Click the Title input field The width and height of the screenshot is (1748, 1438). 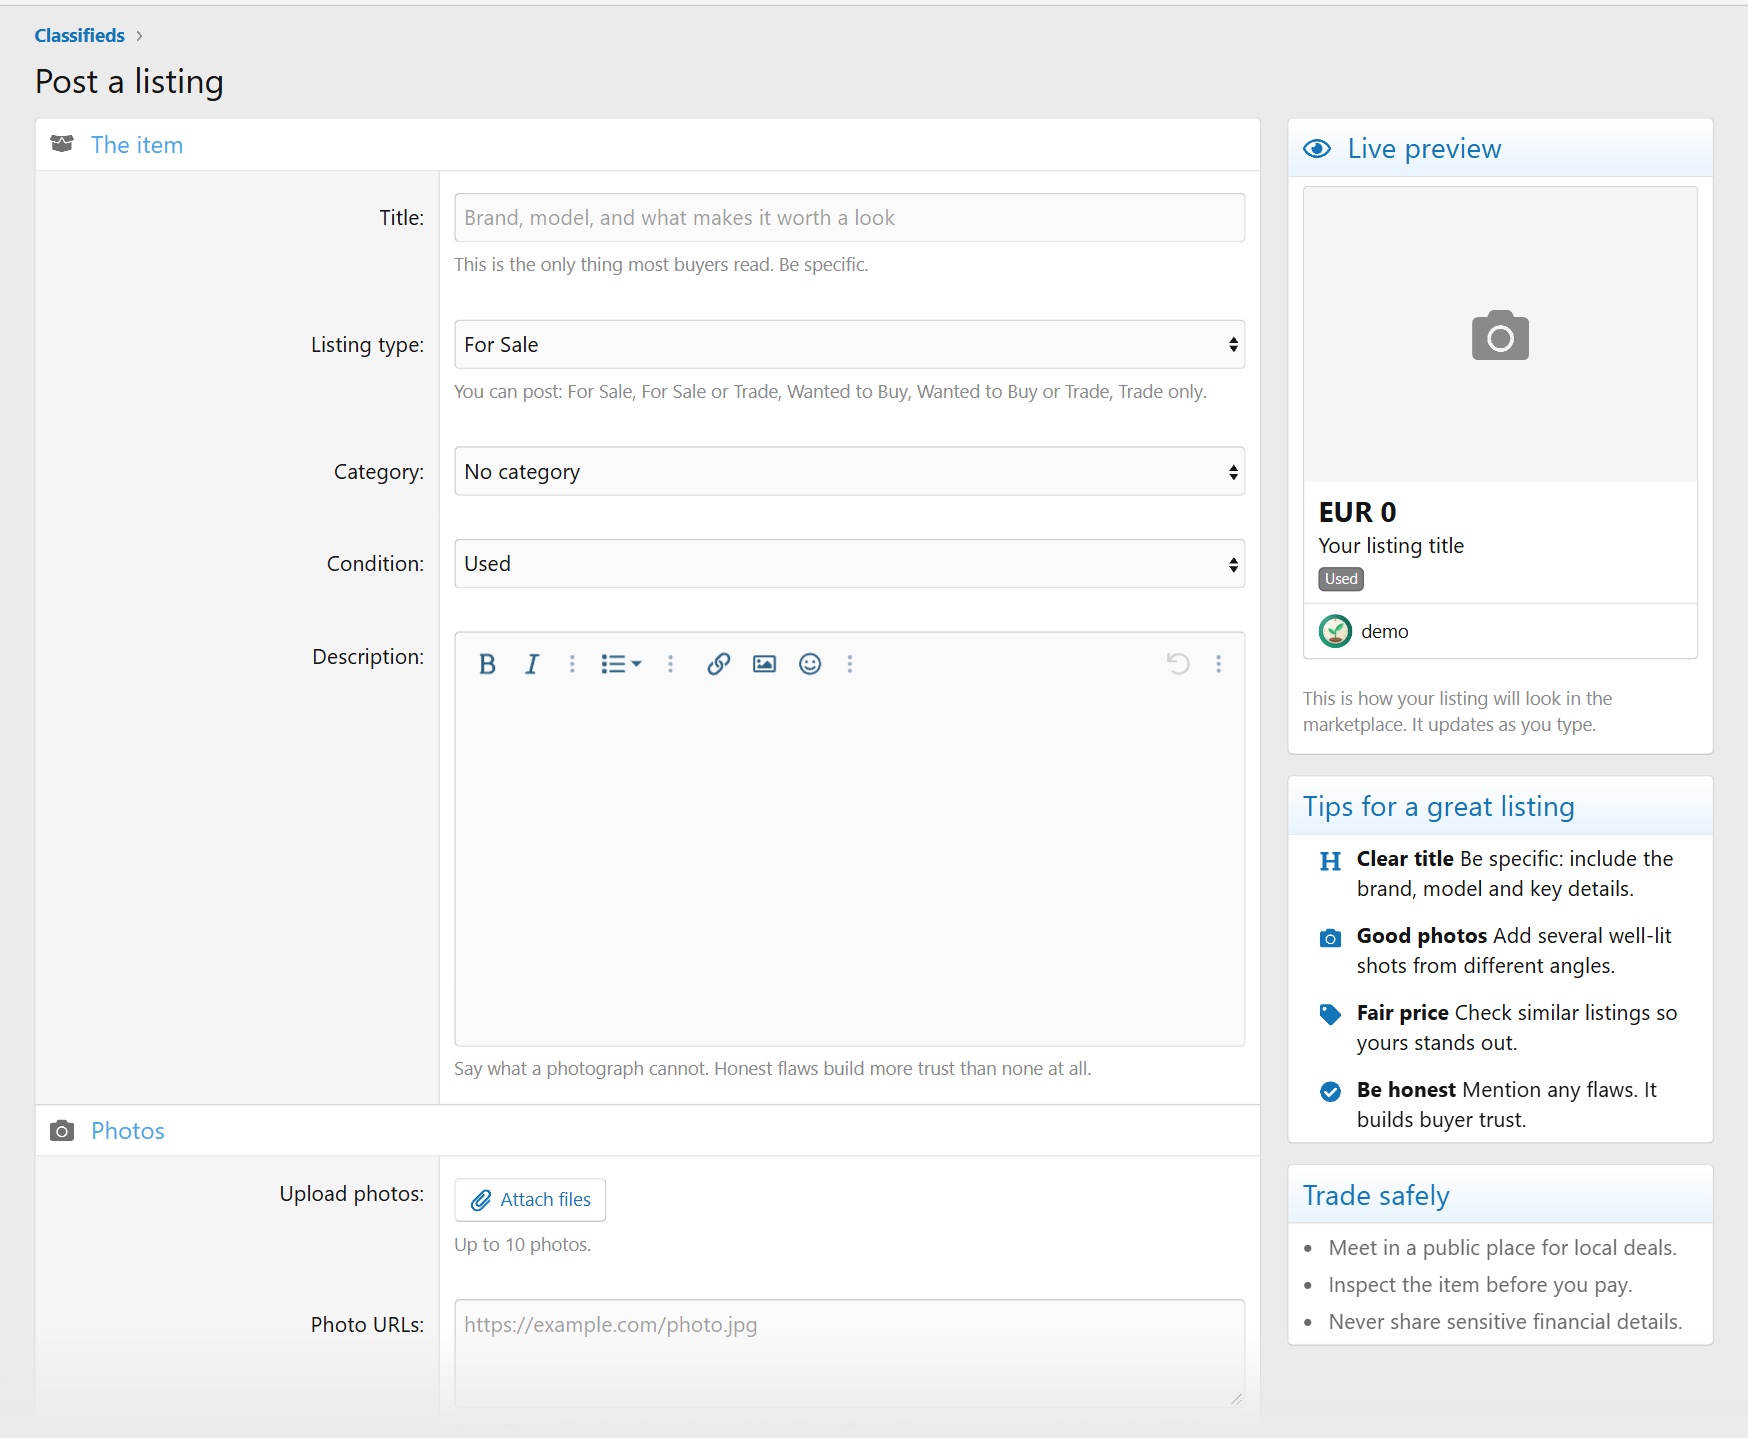pos(849,218)
